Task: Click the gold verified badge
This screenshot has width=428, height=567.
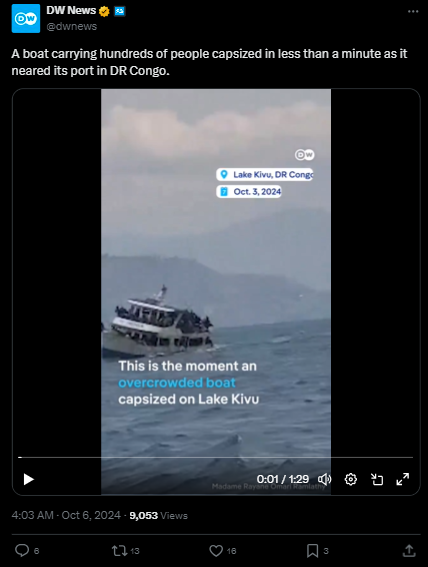Action: (x=104, y=12)
